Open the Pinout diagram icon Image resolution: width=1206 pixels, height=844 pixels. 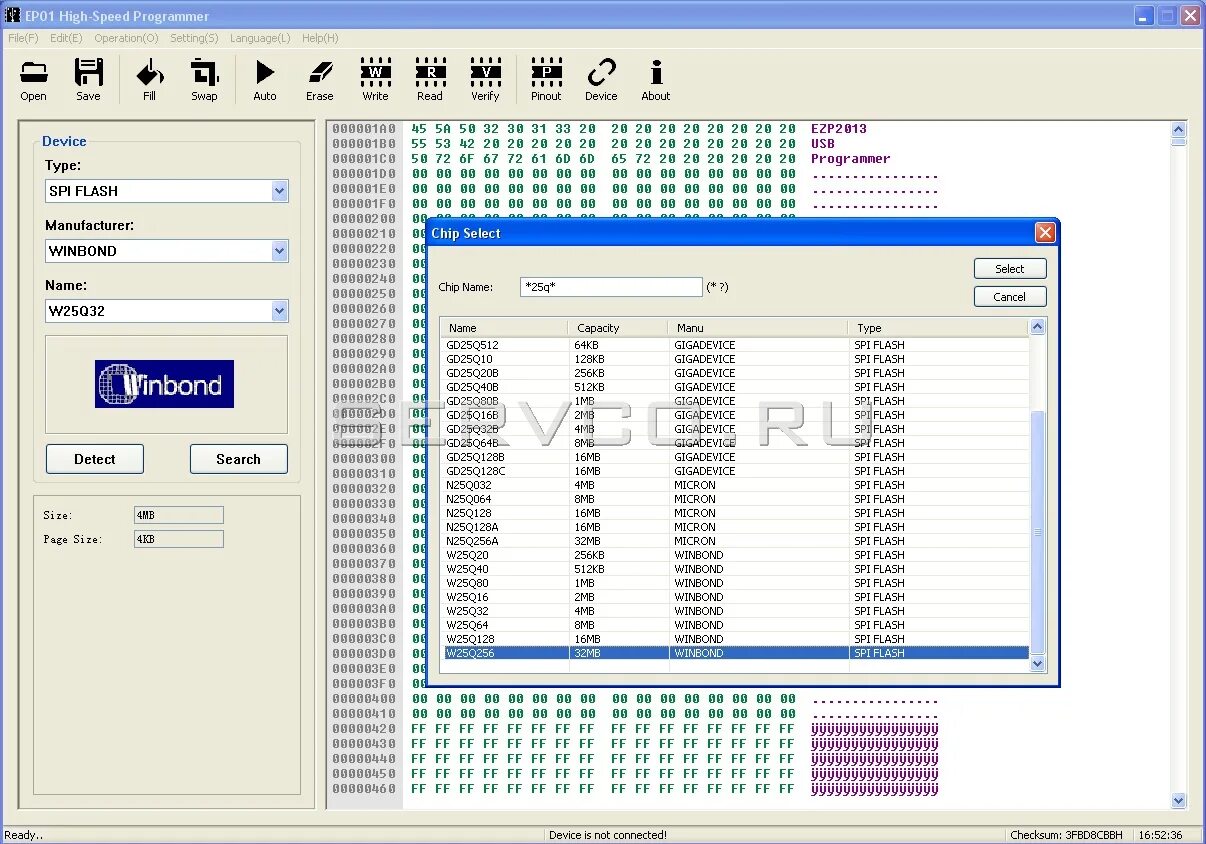click(x=546, y=79)
